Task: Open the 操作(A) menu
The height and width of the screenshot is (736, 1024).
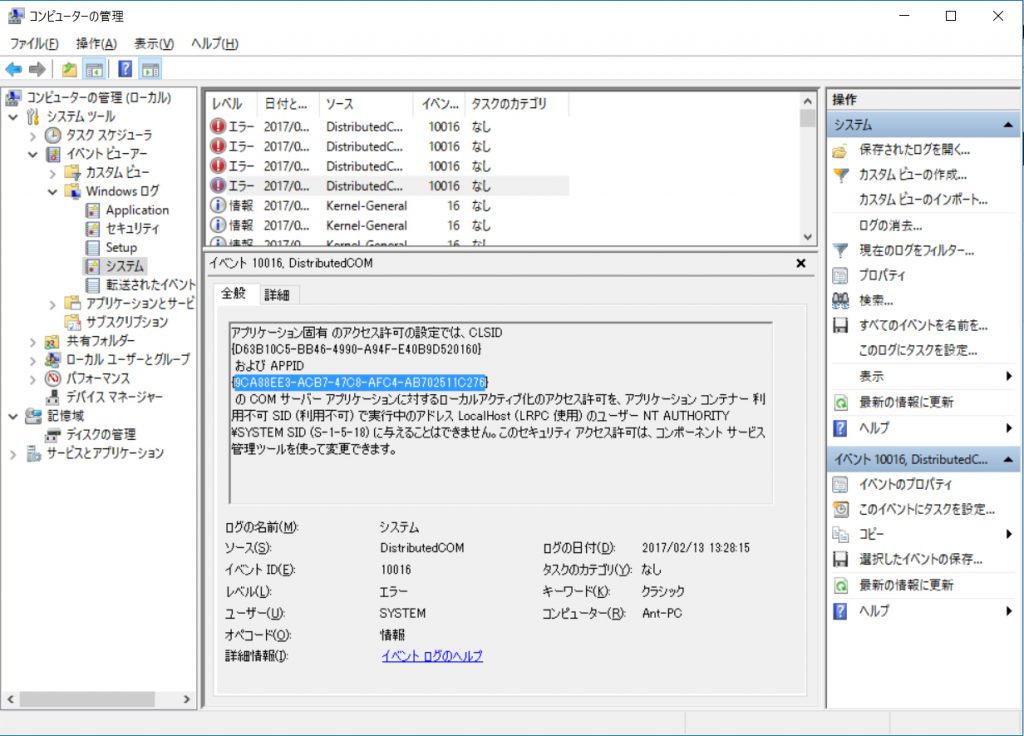Action: pos(96,44)
